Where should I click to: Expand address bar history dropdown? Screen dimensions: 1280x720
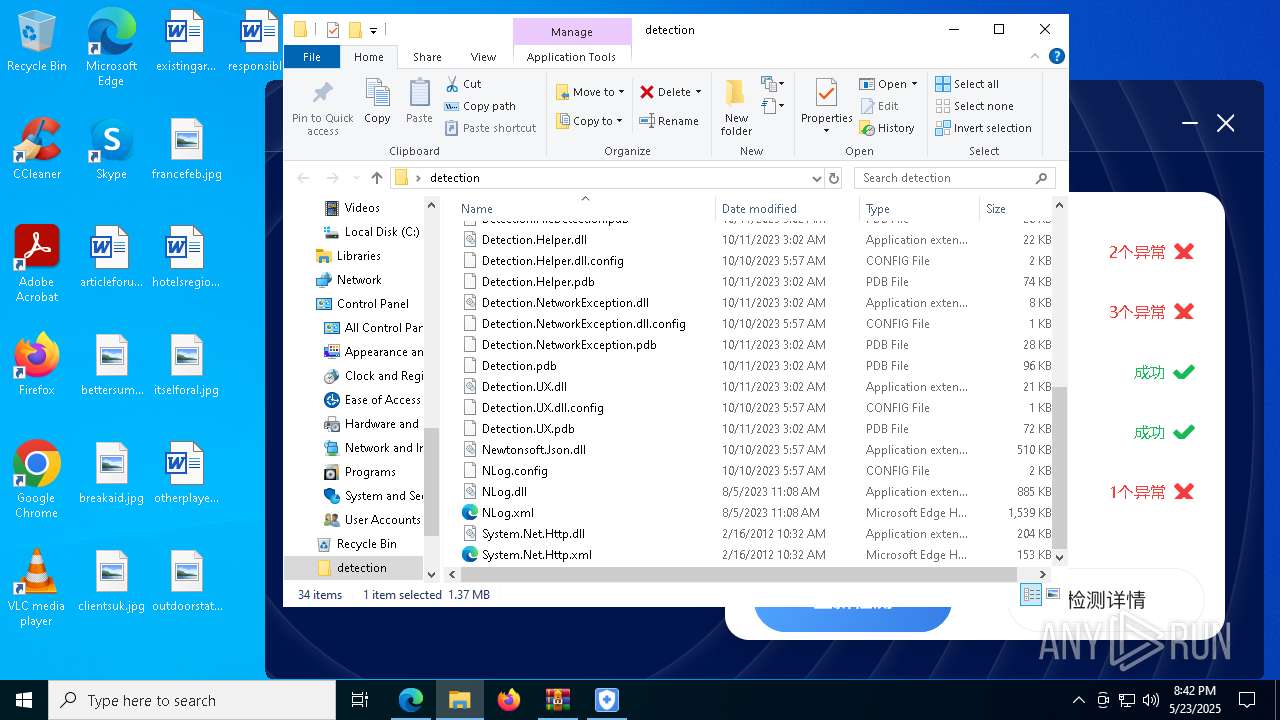pos(818,178)
